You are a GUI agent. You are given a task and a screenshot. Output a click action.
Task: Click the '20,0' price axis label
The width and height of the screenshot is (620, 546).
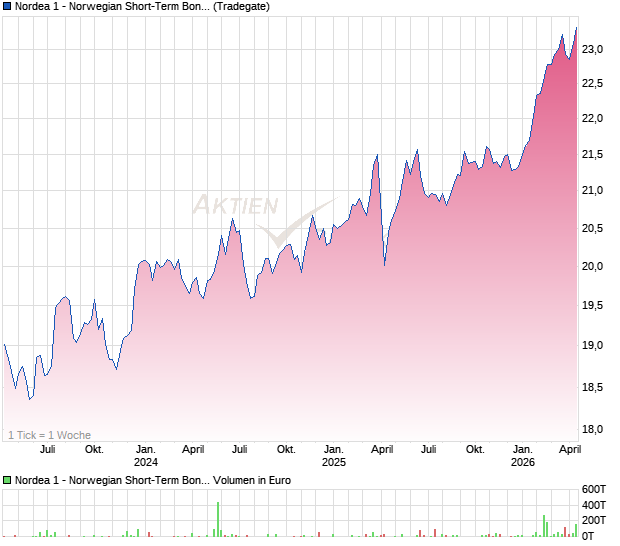tap(592, 266)
